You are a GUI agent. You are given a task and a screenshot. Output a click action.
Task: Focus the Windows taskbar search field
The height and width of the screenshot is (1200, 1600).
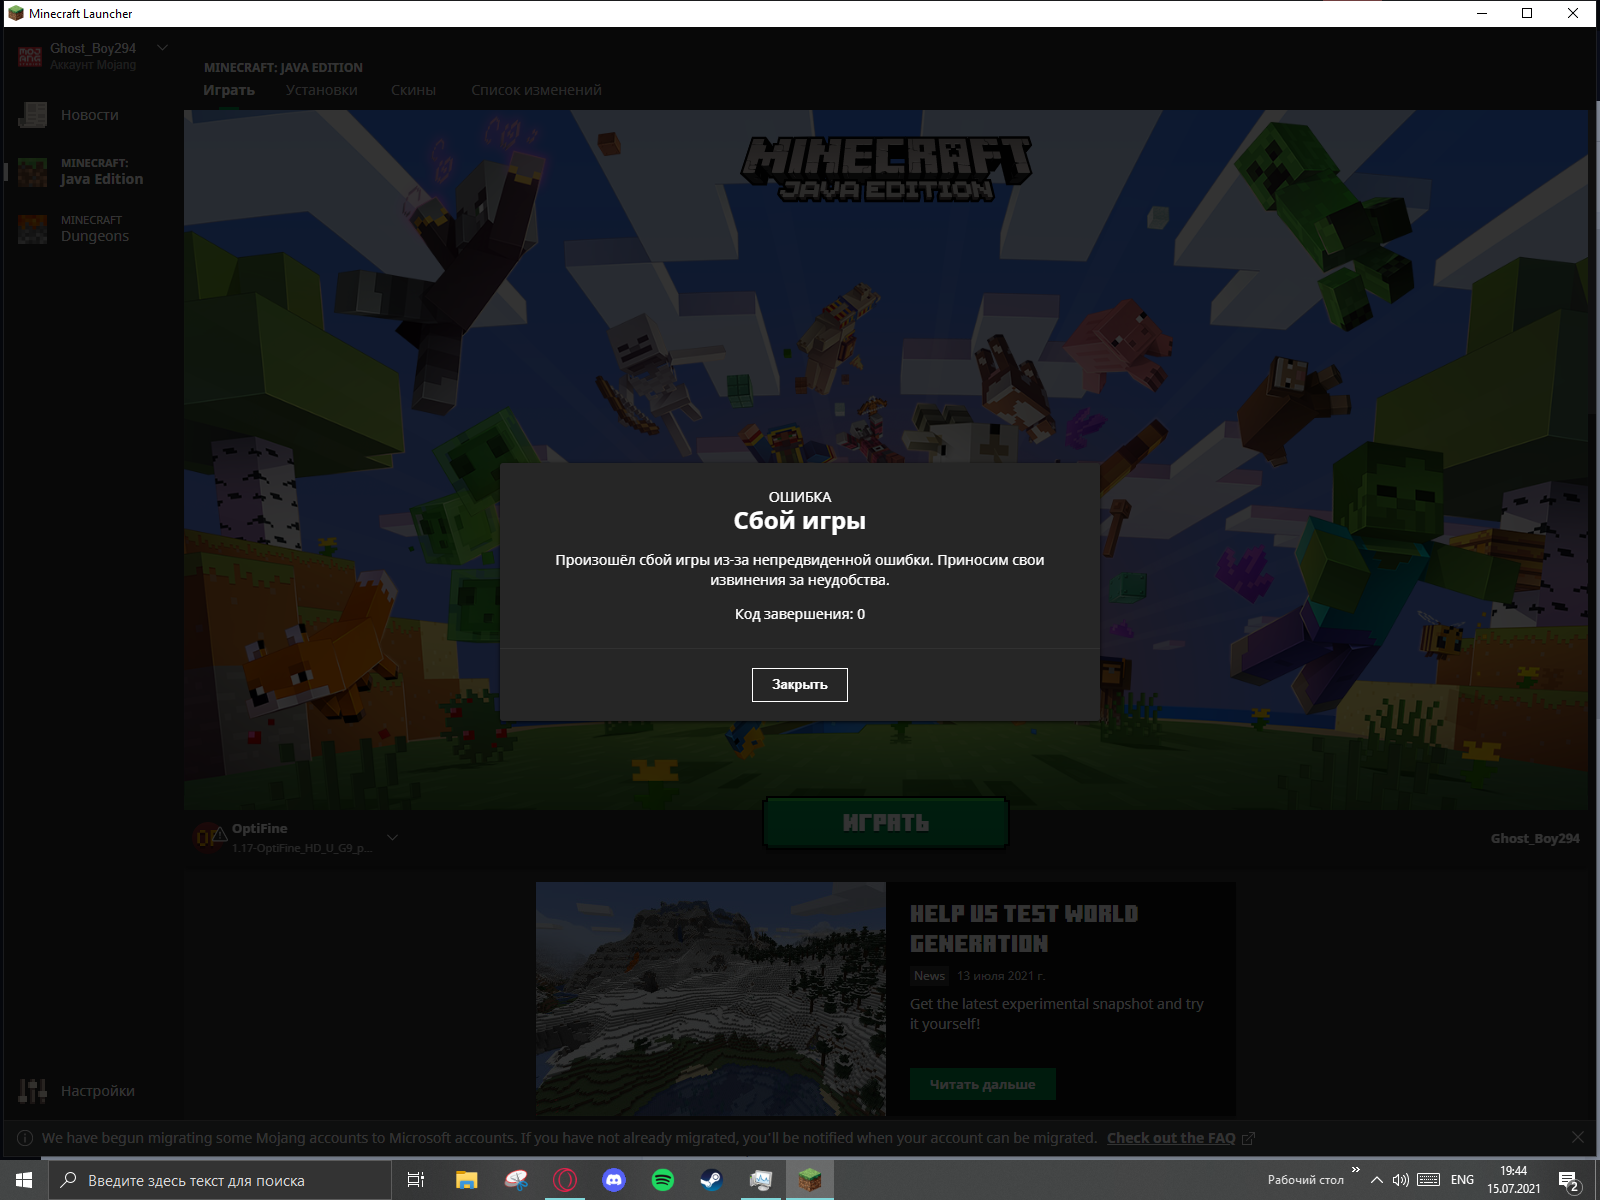coord(220,1180)
